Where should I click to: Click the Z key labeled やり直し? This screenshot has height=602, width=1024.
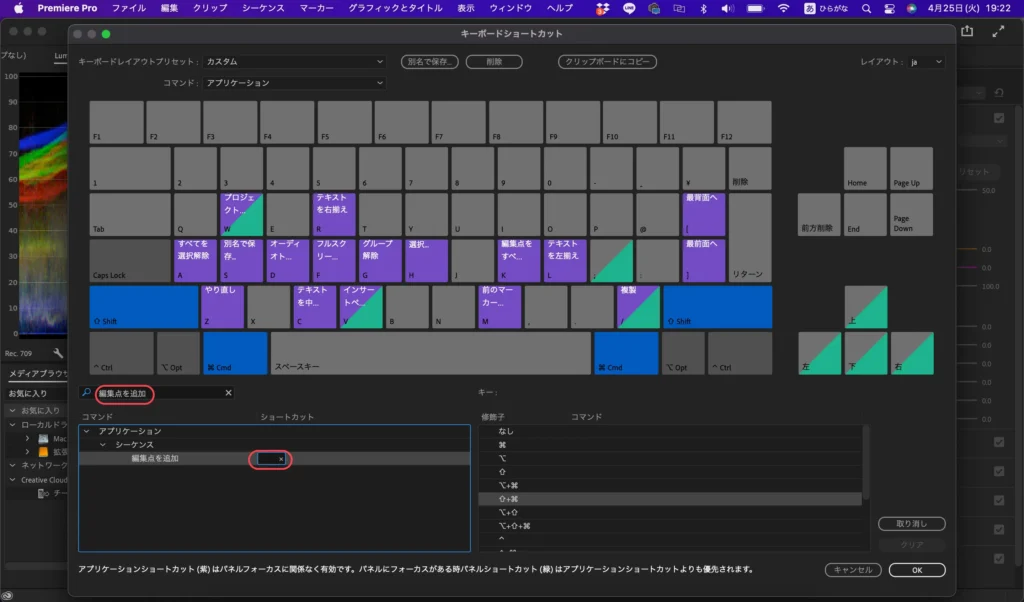point(222,307)
